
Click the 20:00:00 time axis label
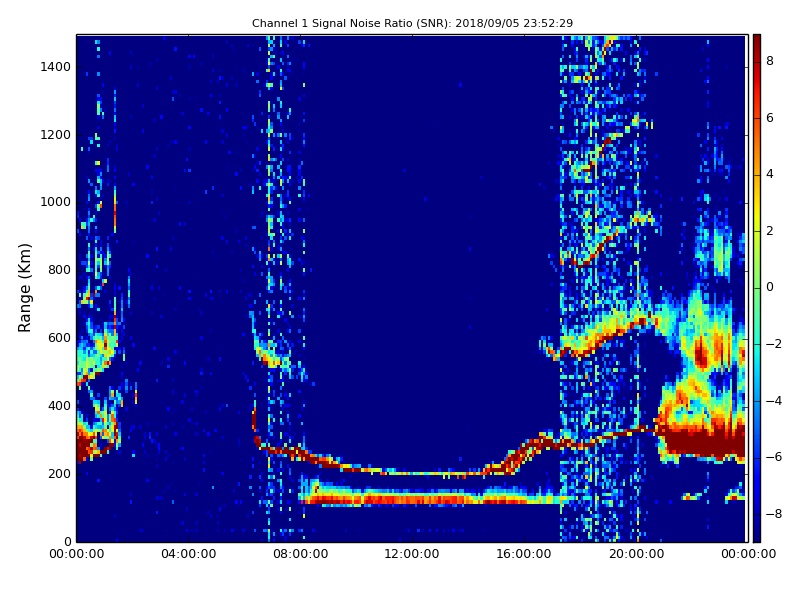point(636,554)
